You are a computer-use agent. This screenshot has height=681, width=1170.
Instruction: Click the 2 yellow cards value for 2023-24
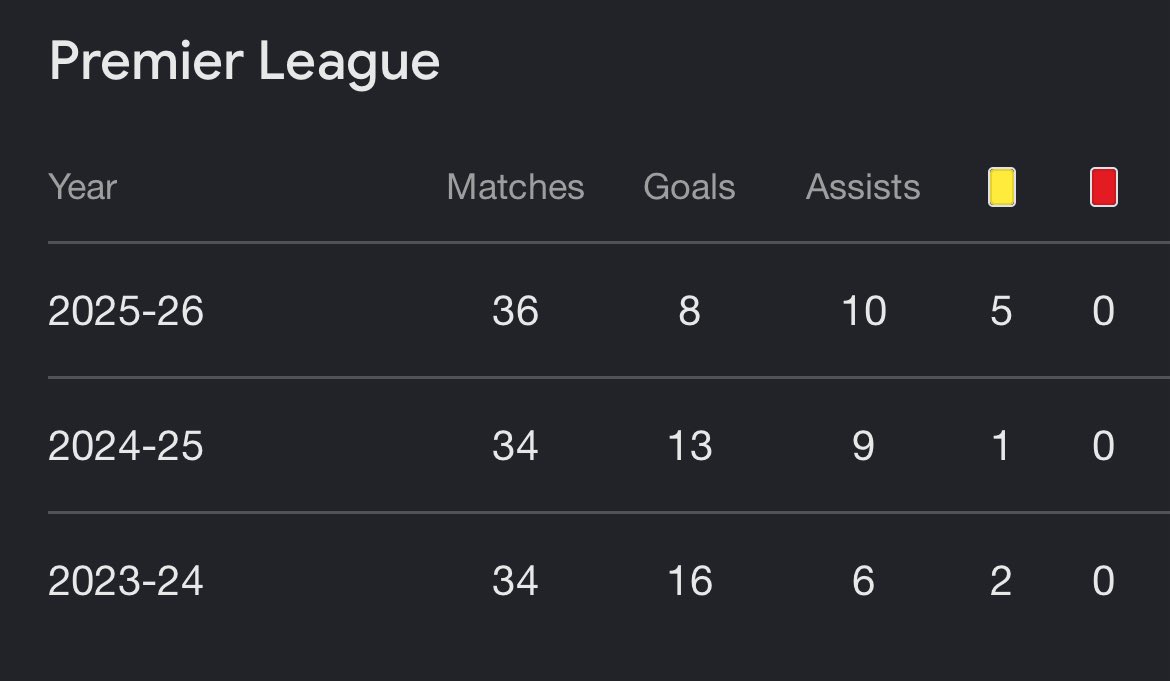point(1001,581)
